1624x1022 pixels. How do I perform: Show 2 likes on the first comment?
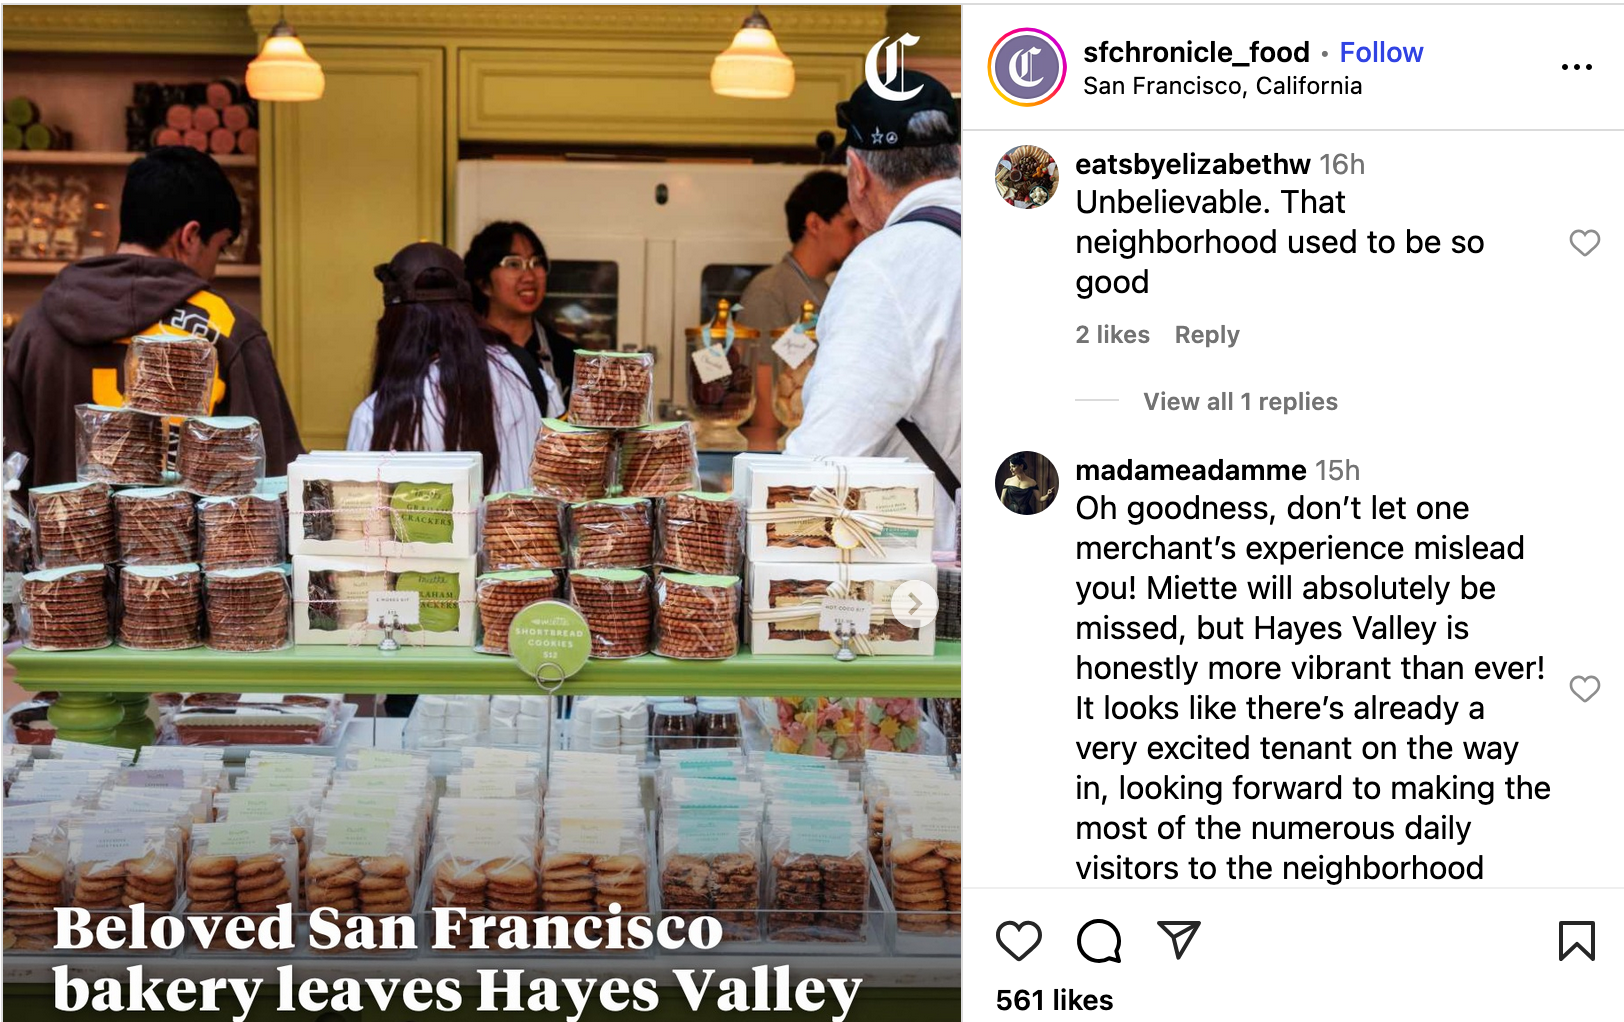[1112, 335]
